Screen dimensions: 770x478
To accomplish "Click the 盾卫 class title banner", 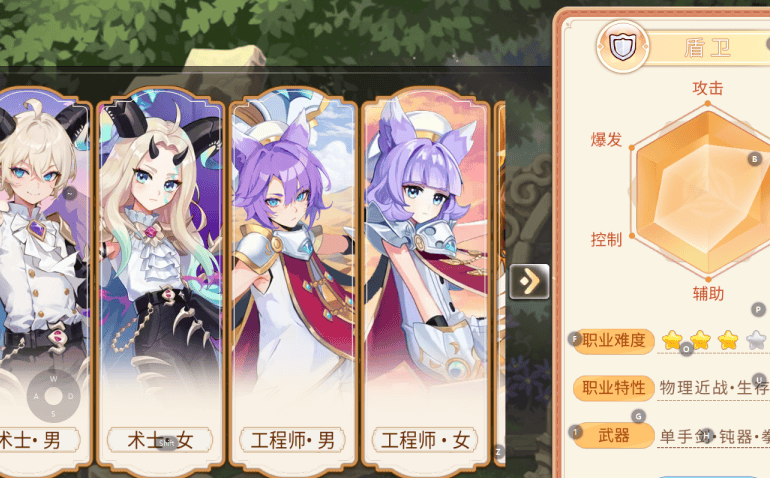I will click(709, 48).
